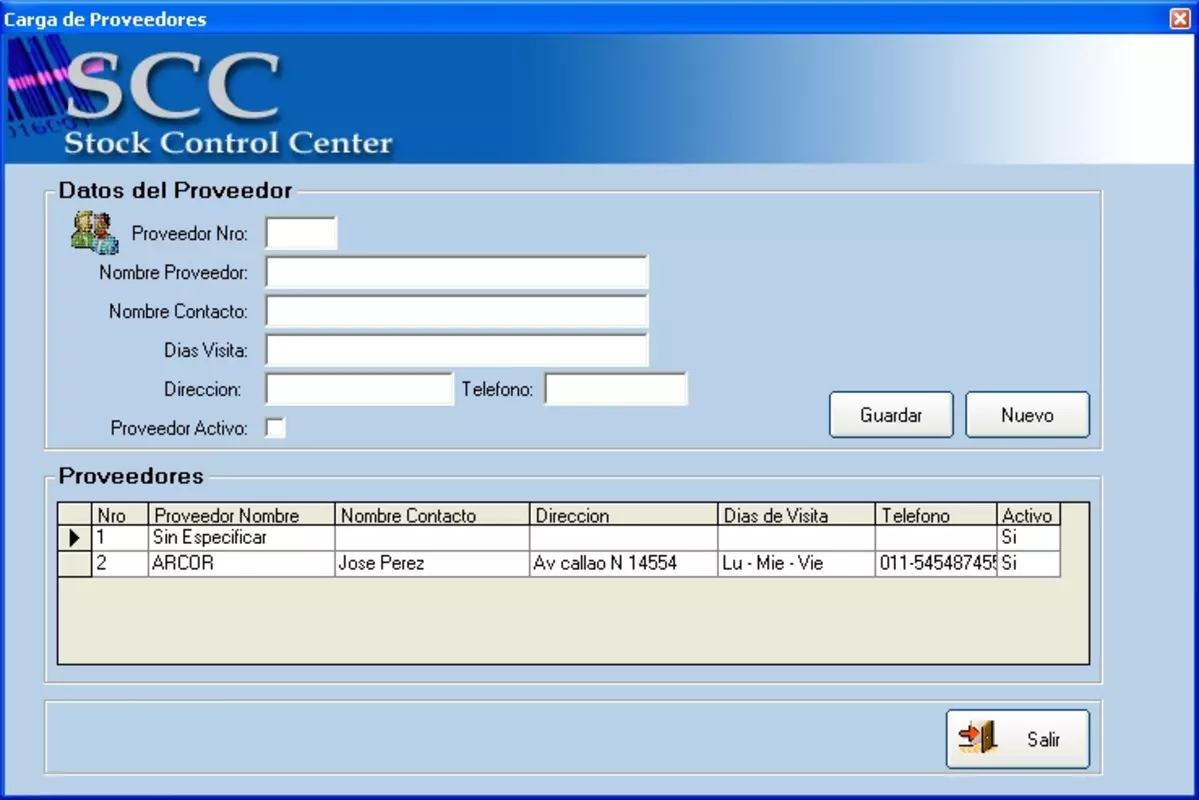1199x800 pixels.
Task: Click the empty Direccion cell of row 1
Action: tap(624, 538)
